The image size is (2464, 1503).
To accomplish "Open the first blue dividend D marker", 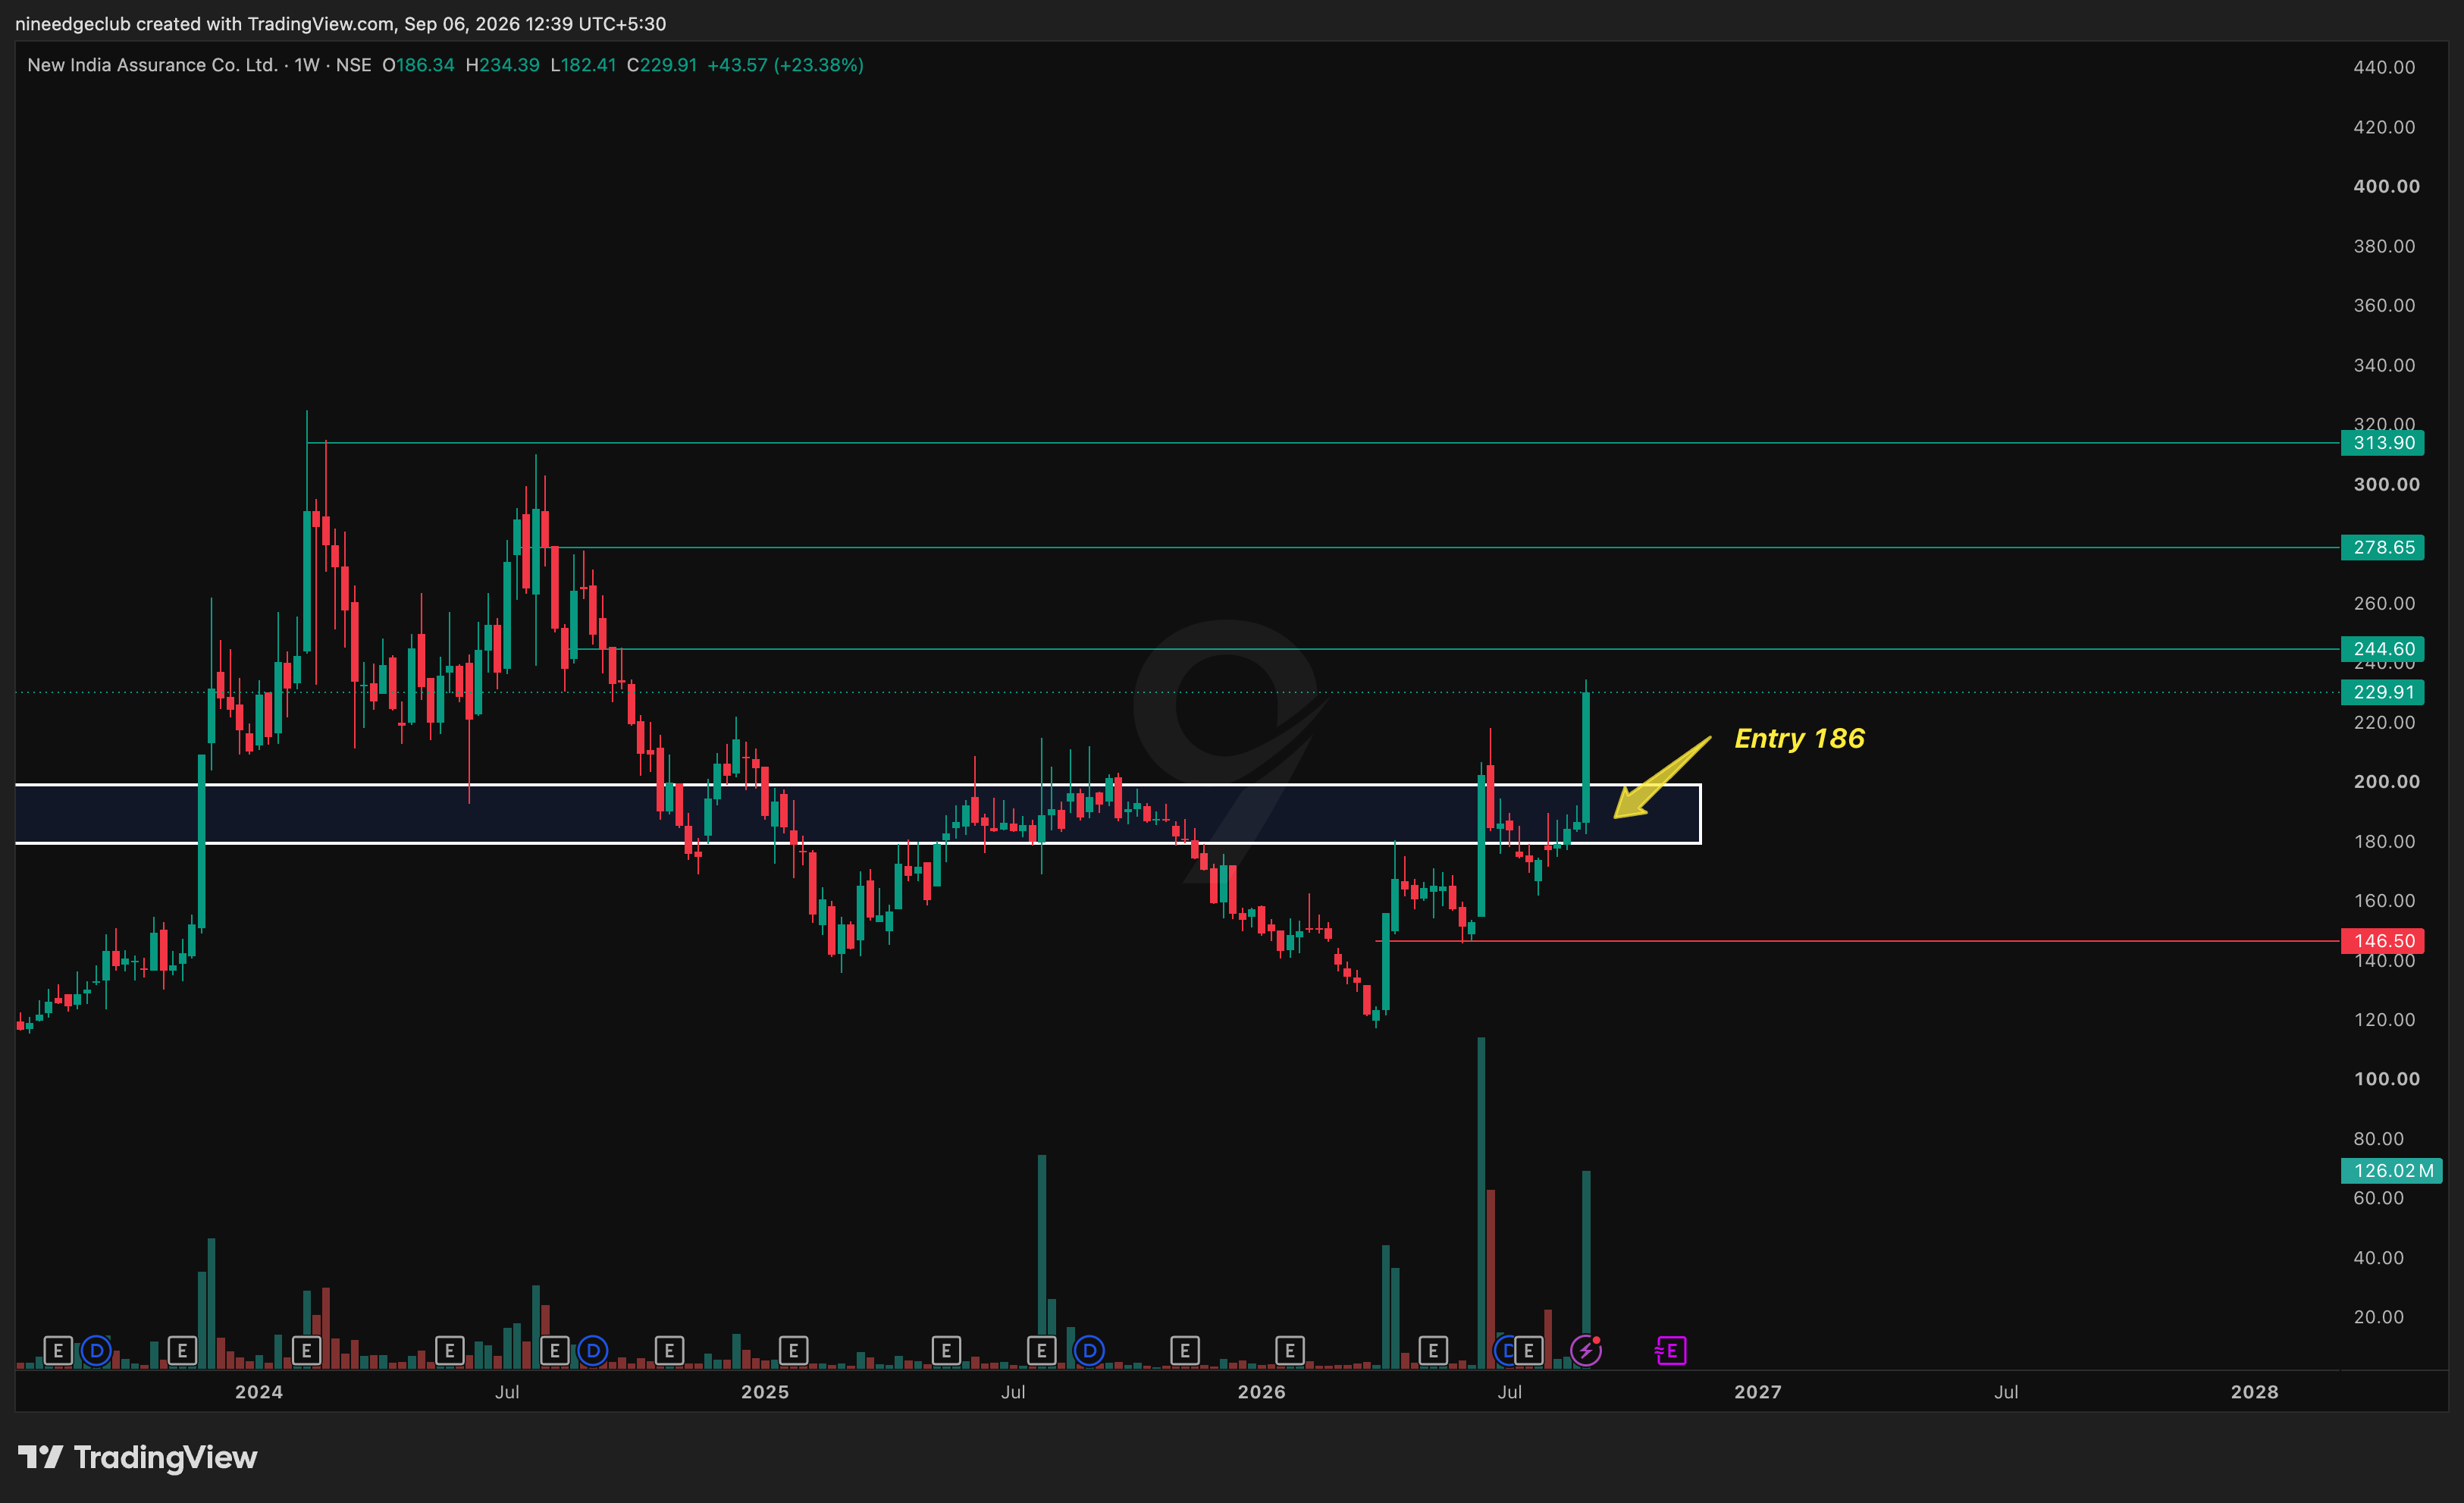I will (x=96, y=1351).
